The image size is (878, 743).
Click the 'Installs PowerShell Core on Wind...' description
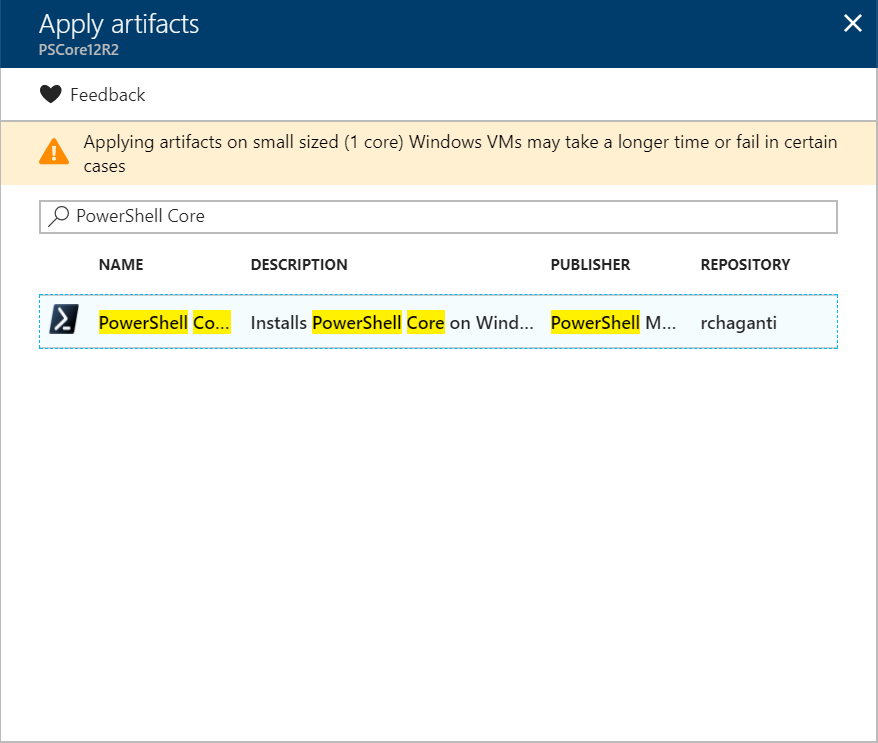coord(391,323)
